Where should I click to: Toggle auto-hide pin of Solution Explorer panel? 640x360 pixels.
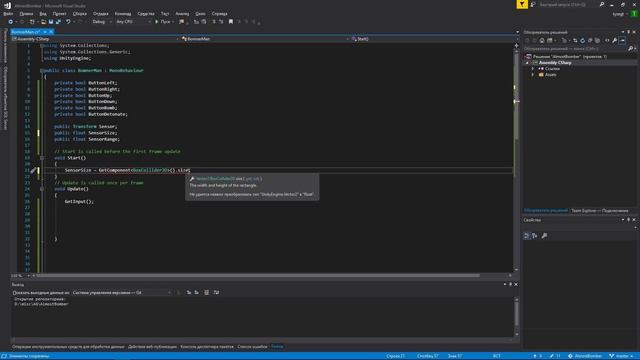coord(629,32)
